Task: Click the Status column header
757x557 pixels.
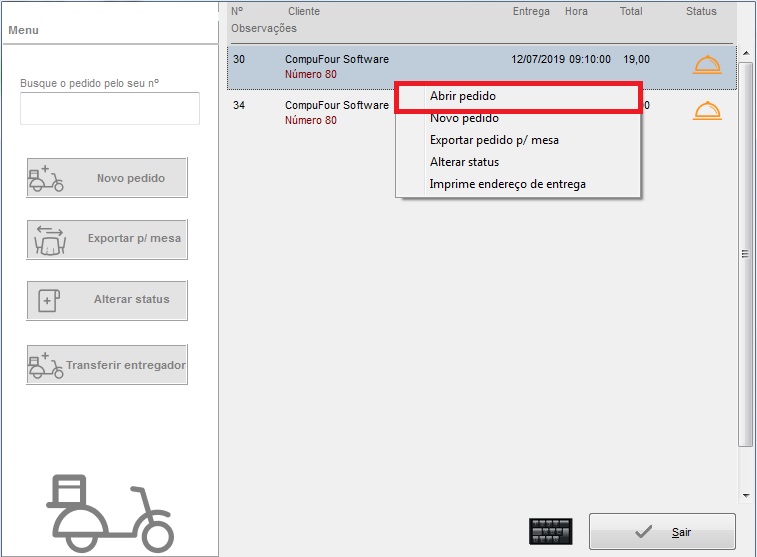Action: click(701, 11)
